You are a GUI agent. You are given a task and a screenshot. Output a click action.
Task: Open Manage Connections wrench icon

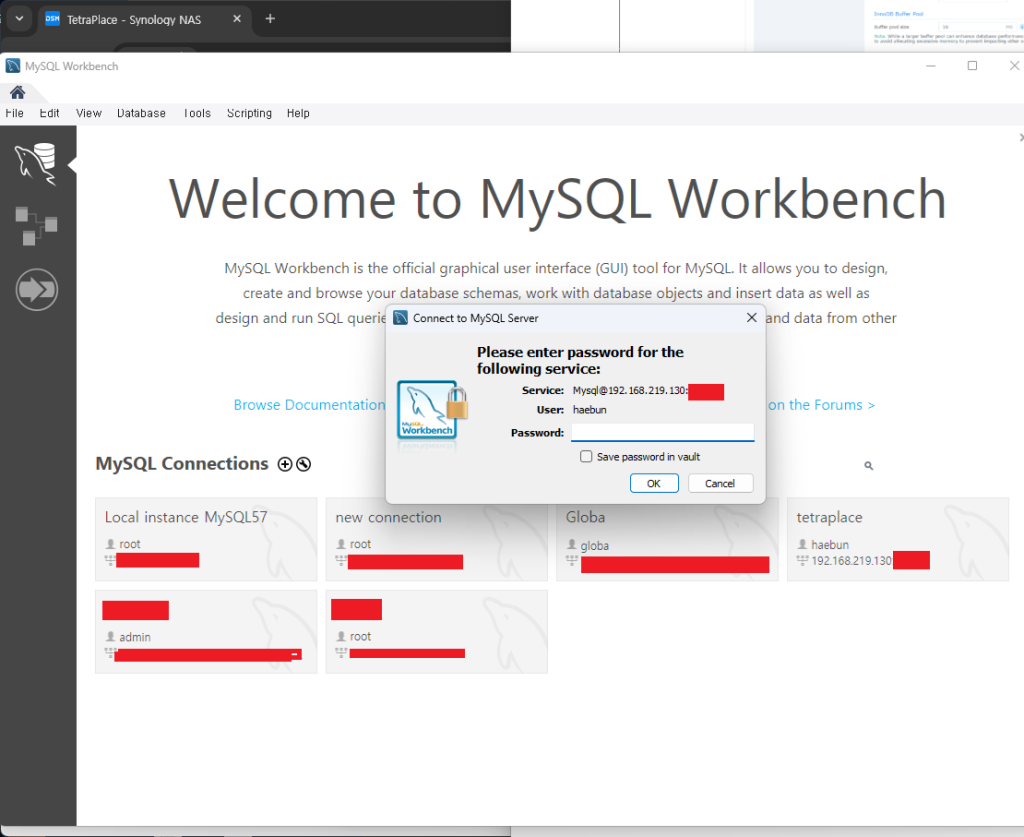tap(303, 464)
